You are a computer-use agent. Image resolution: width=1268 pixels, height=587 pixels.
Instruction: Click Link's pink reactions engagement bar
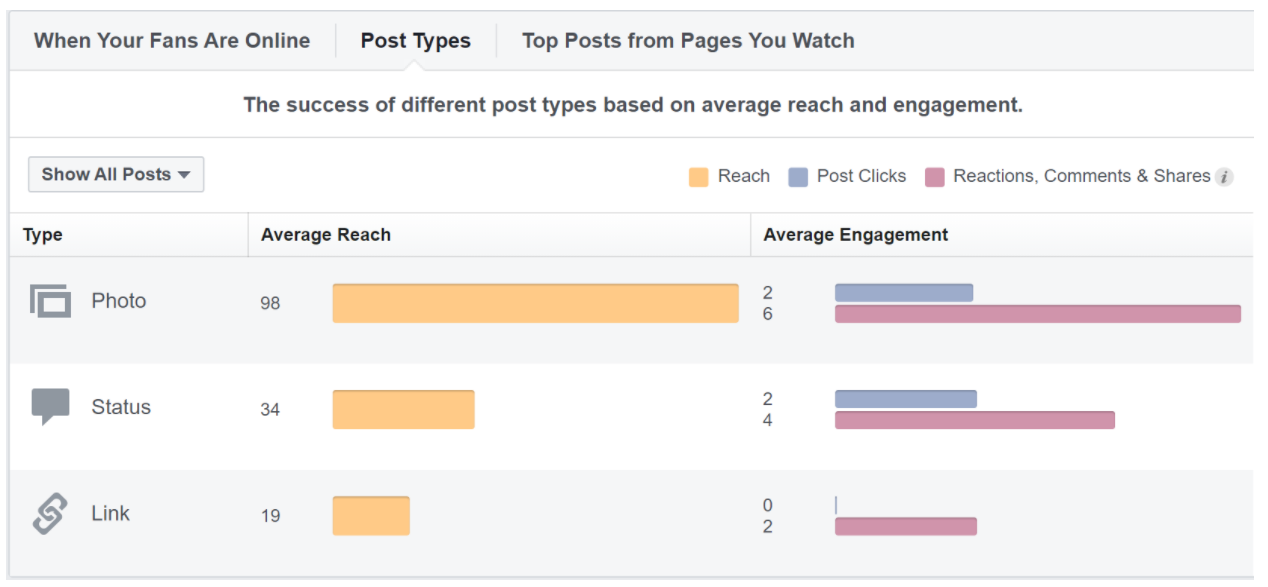(905, 526)
